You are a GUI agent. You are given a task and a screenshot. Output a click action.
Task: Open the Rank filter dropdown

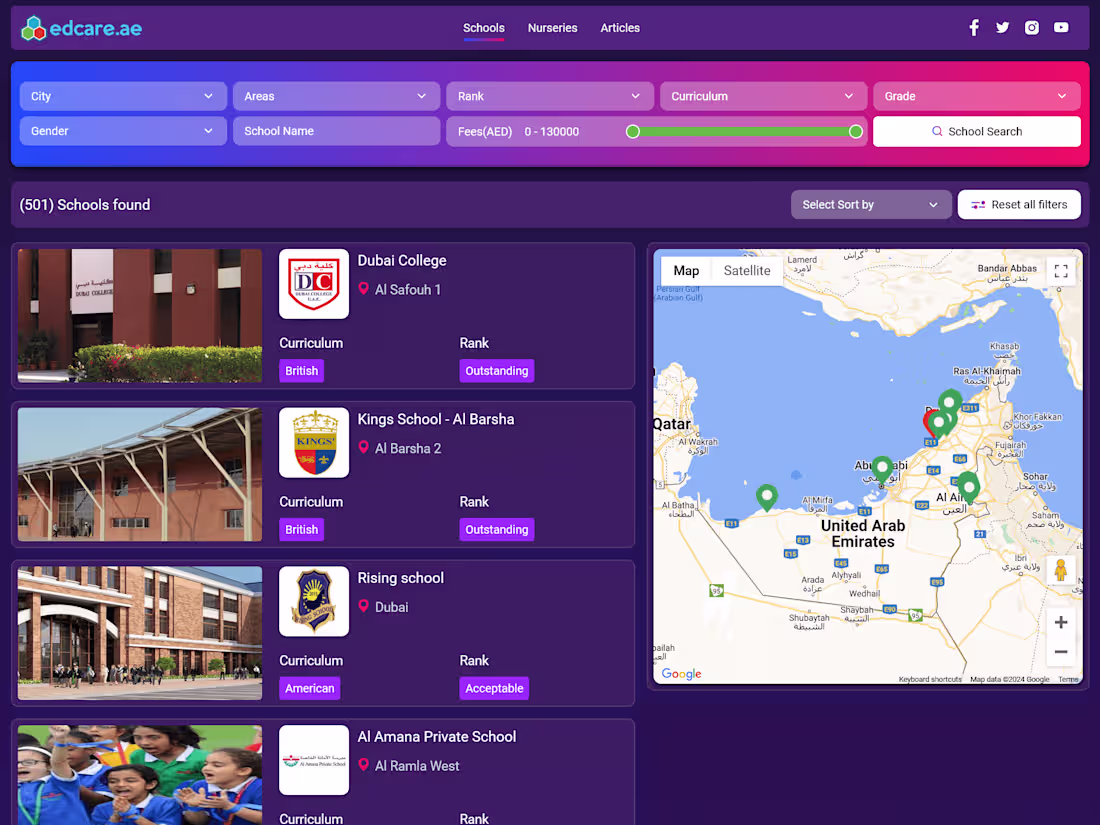coord(550,96)
